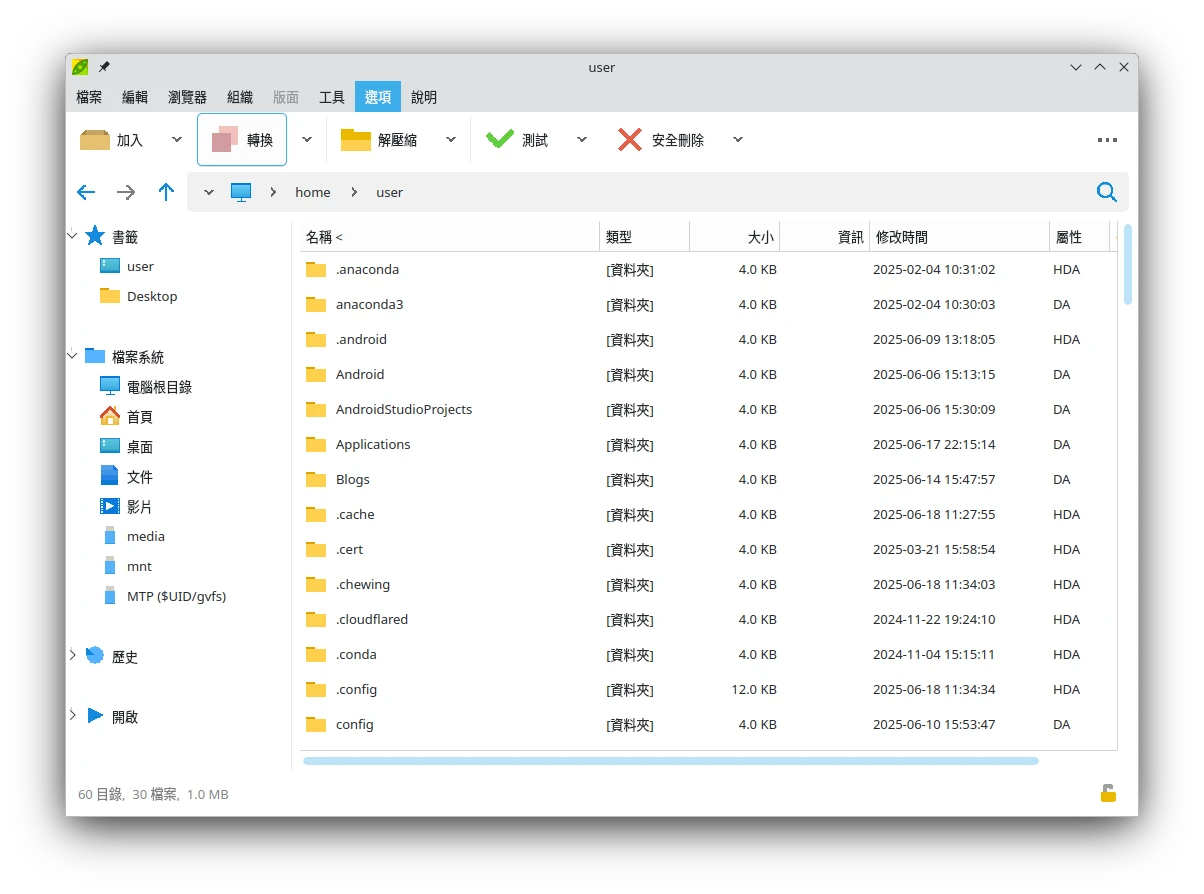
Task: Go up one directory with up arrow
Action: click(166, 192)
